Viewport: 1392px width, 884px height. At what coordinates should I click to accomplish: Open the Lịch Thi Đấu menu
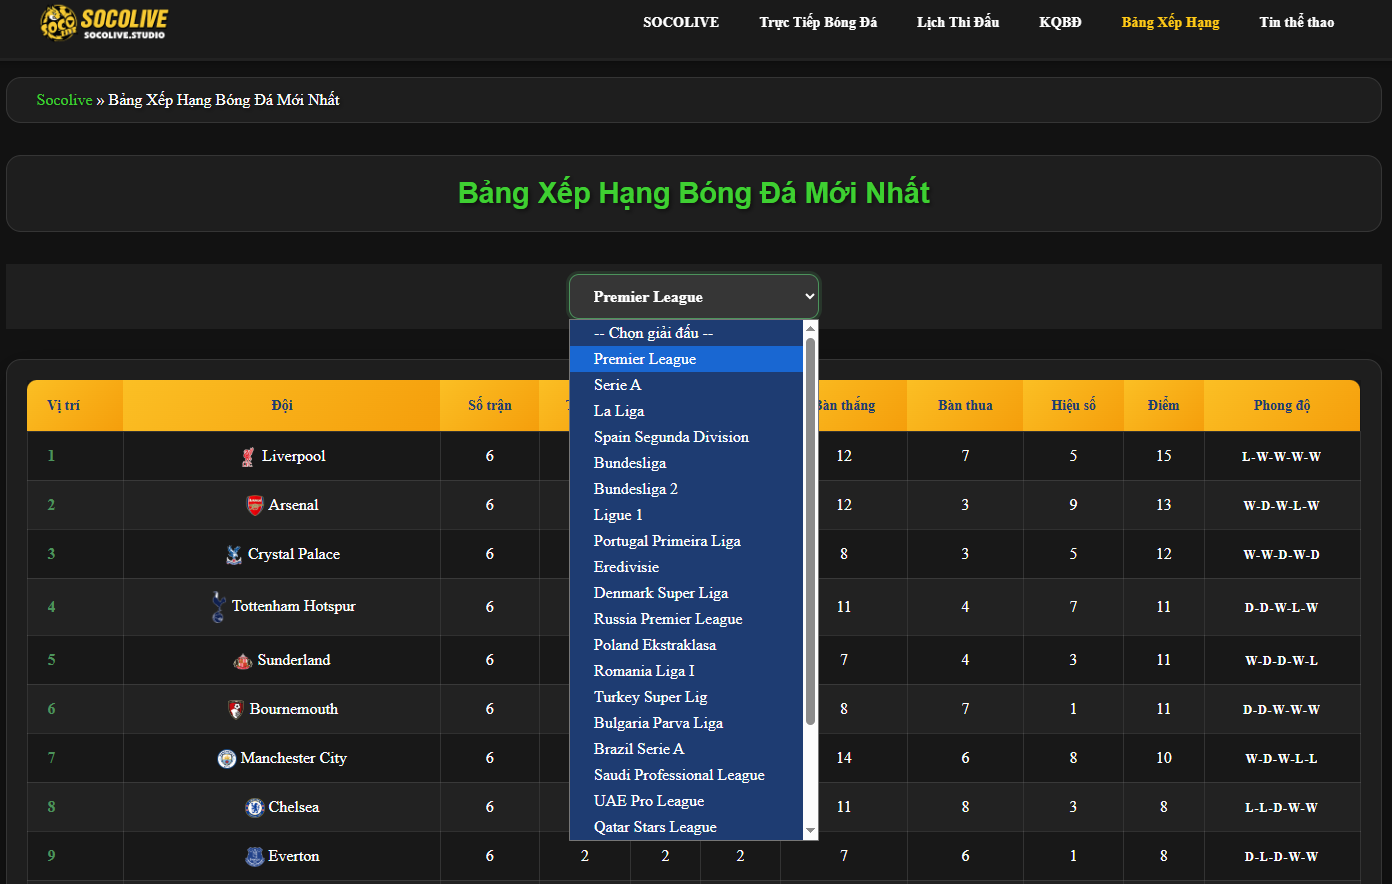click(x=957, y=22)
